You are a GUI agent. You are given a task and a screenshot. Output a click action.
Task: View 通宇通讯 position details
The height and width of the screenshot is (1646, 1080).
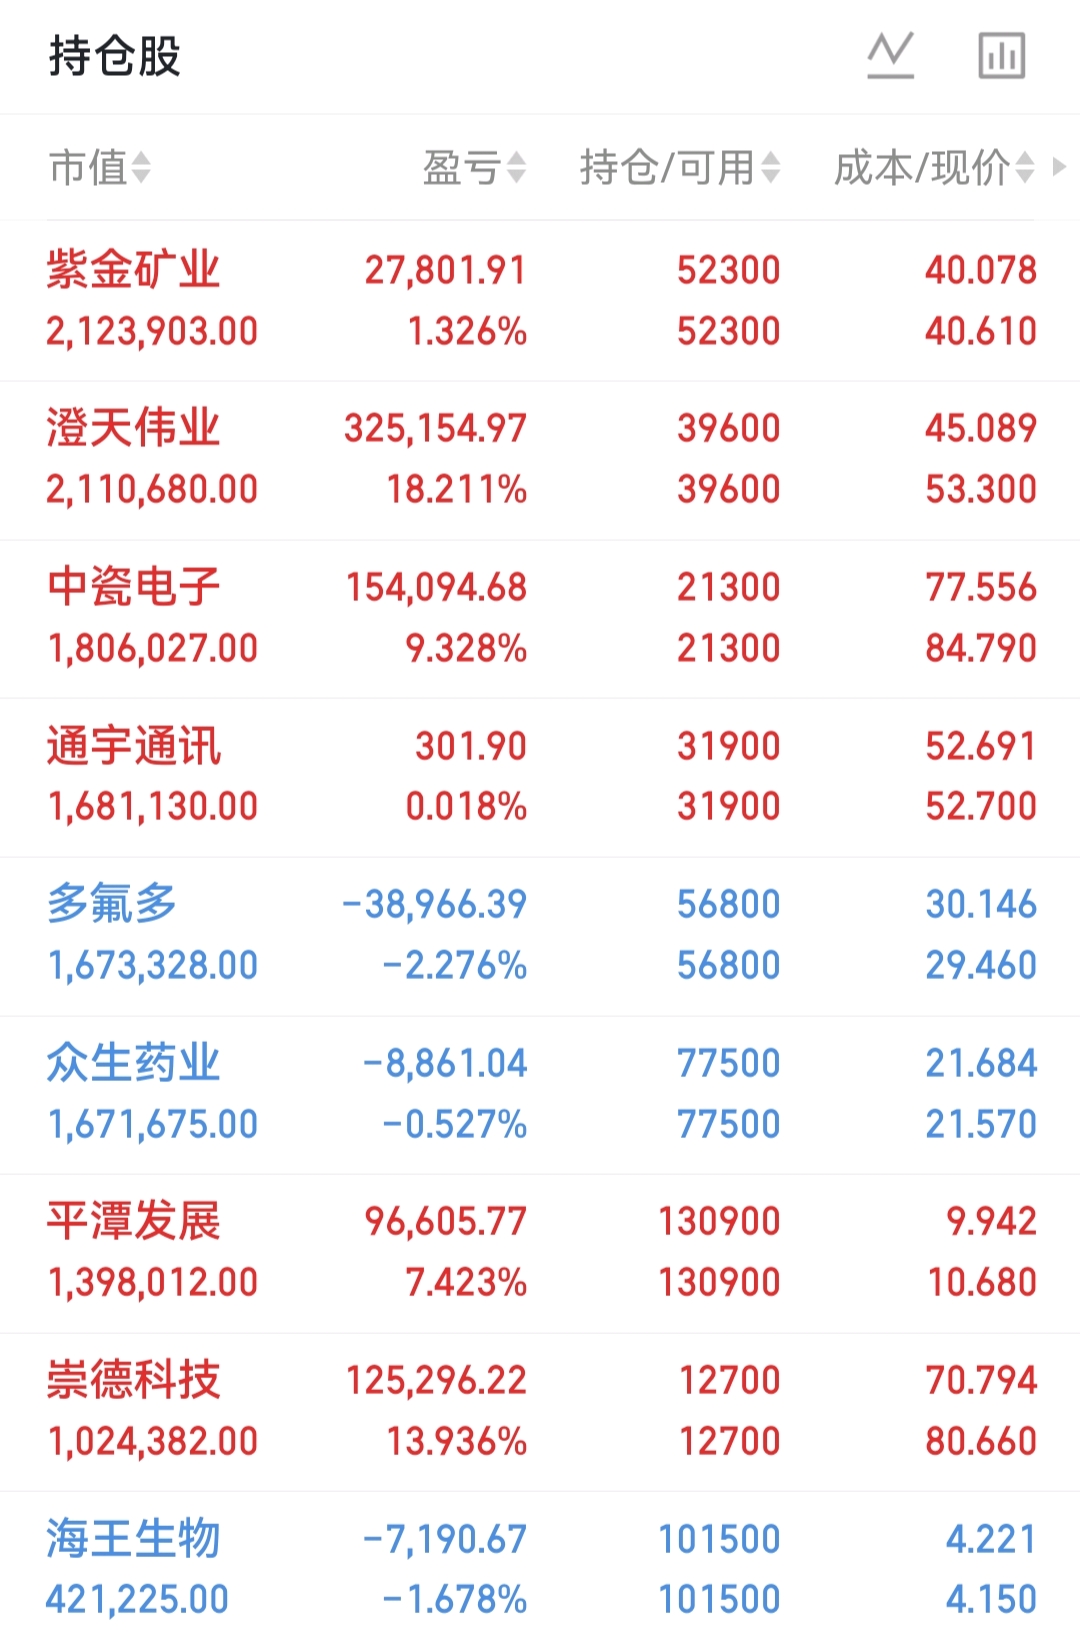(133, 747)
